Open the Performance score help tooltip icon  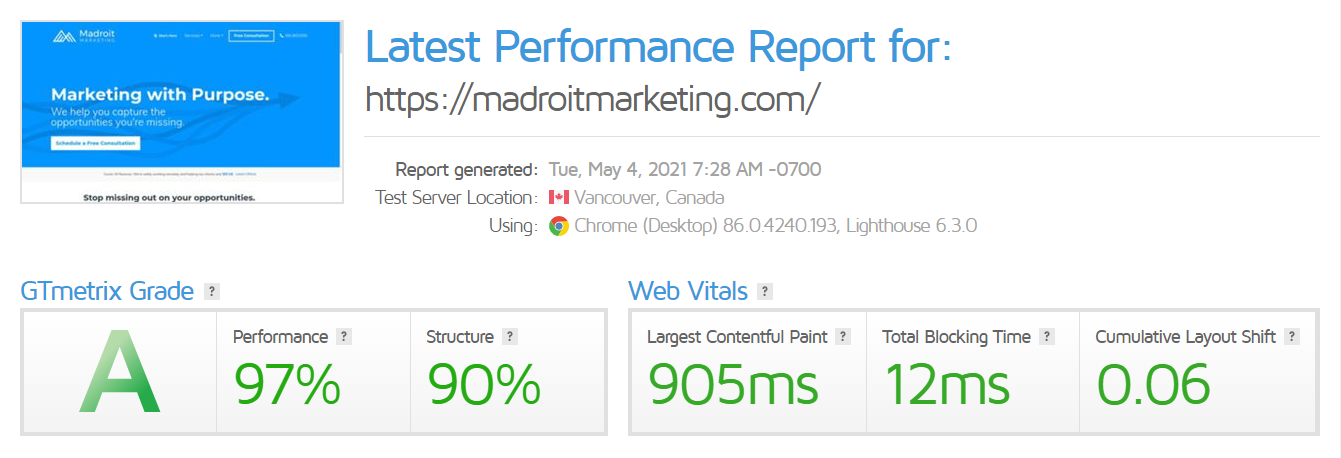coord(344,337)
